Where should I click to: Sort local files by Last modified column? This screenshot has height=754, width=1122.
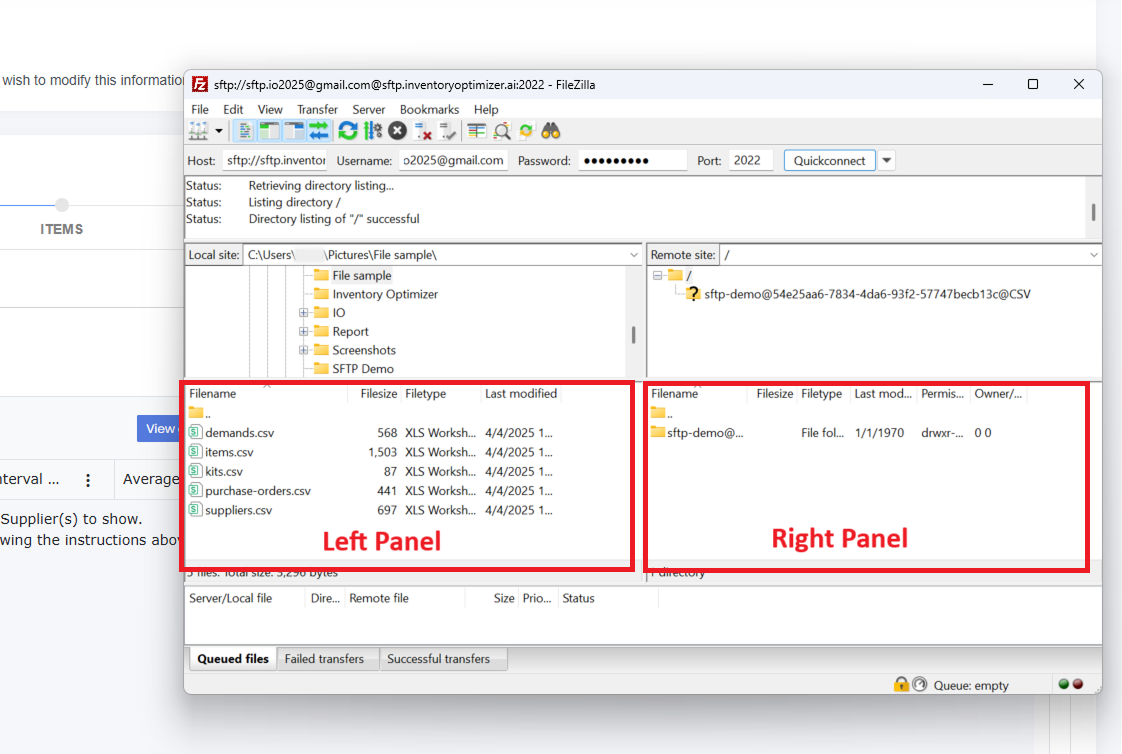521,393
